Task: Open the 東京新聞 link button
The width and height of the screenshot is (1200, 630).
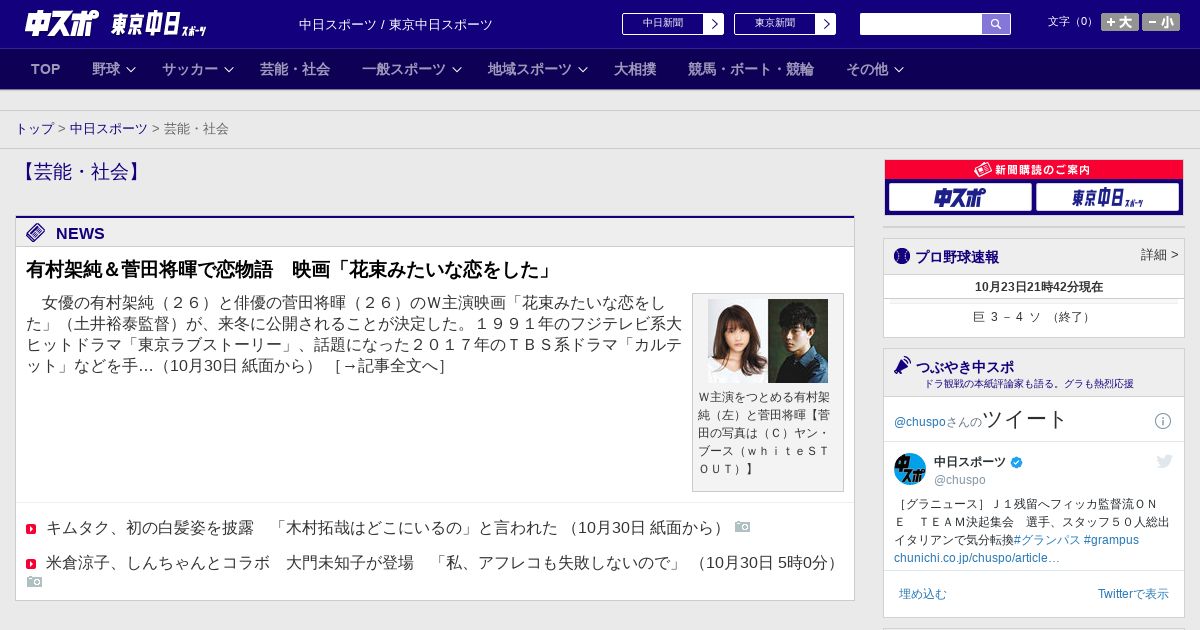Action: pyautogui.click(x=775, y=24)
